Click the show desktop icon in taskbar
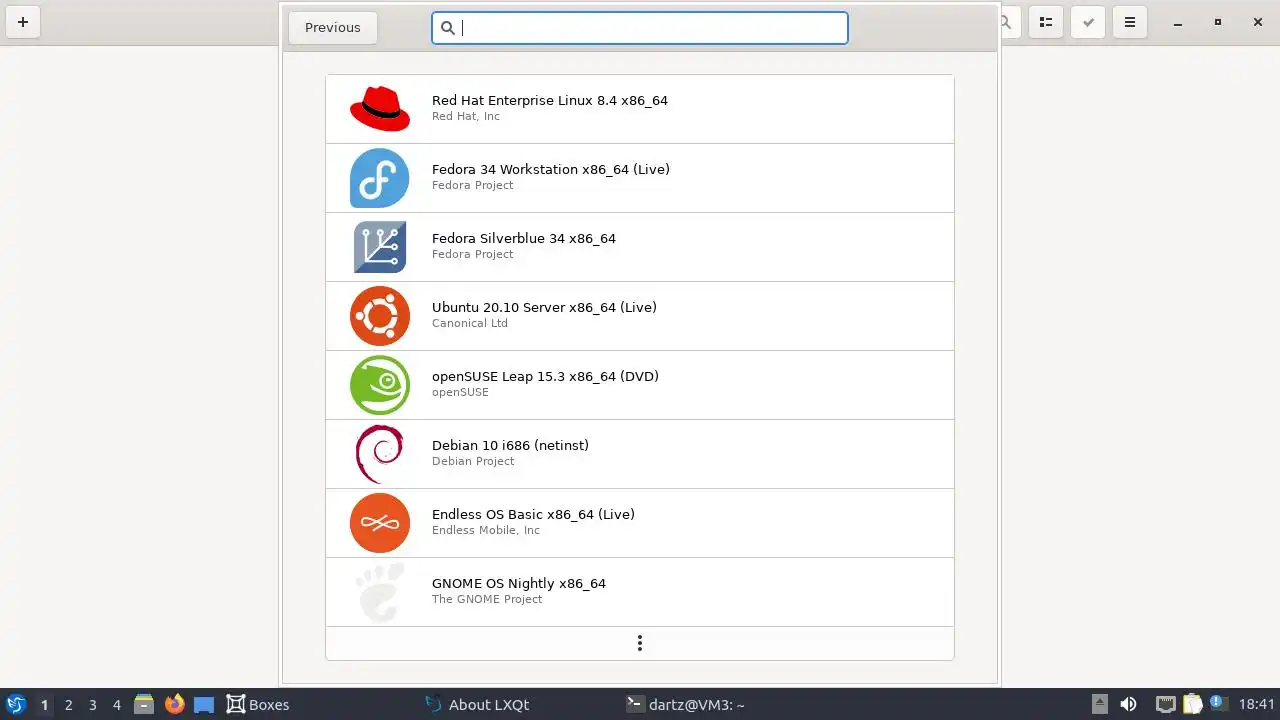 coord(204,704)
